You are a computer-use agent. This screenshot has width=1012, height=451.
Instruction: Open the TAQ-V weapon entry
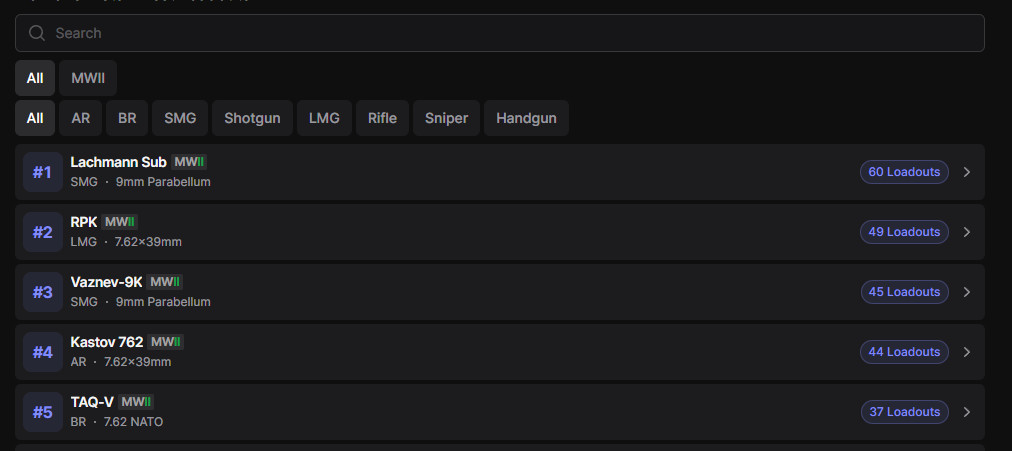pos(91,402)
